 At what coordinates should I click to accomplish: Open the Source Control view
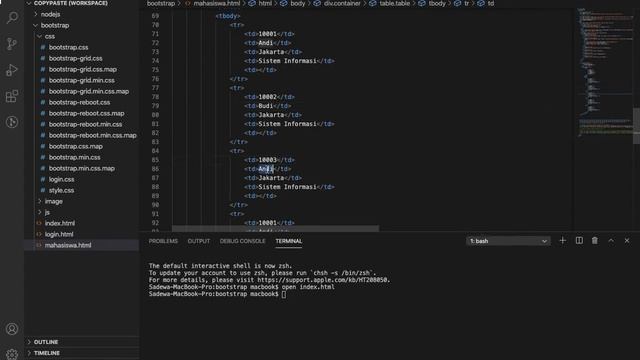12,44
